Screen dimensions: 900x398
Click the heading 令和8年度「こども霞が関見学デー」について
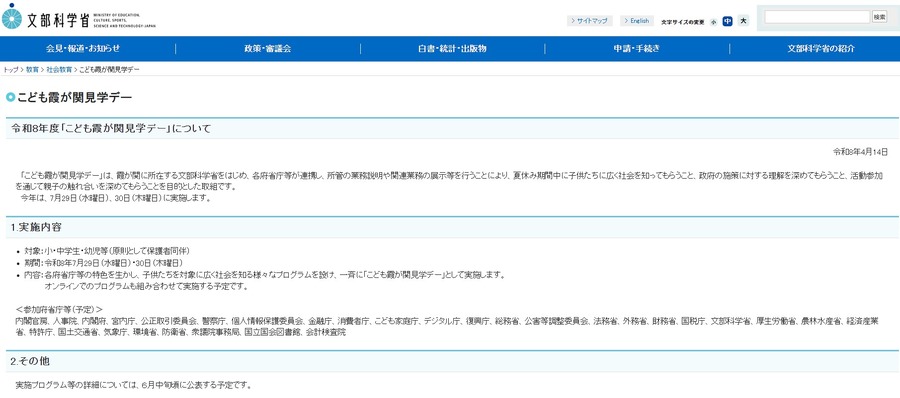tap(111, 128)
